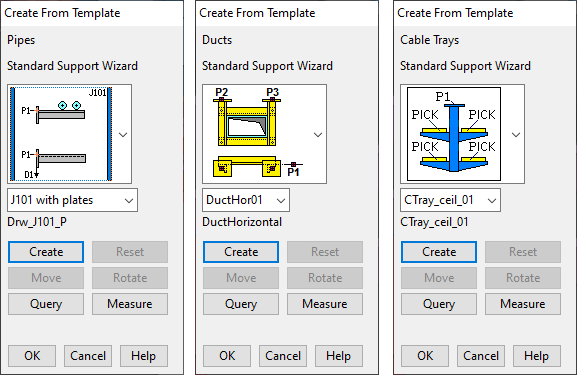Expand the cable tray image dropdown arrow
The width and height of the screenshot is (577, 375).
pos(516,134)
